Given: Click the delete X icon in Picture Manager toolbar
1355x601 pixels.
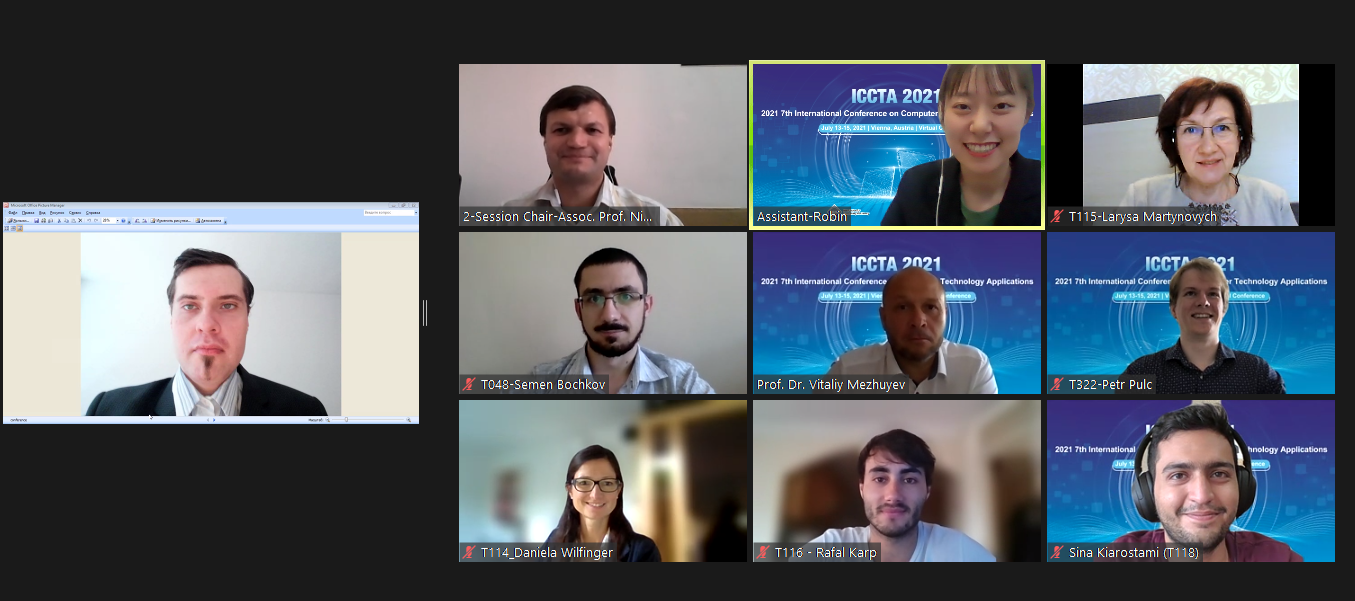Looking at the screenshot, I should (x=80, y=221).
